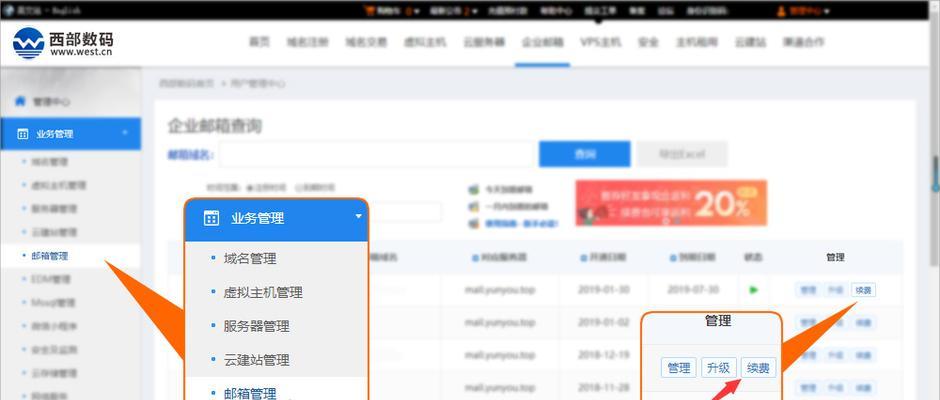Click 升级 in the 2019-01-30 row

(836, 290)
